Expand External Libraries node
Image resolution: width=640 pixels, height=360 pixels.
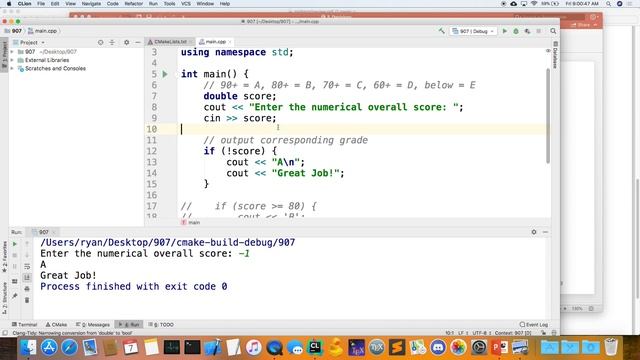click(x=12, y=60)
